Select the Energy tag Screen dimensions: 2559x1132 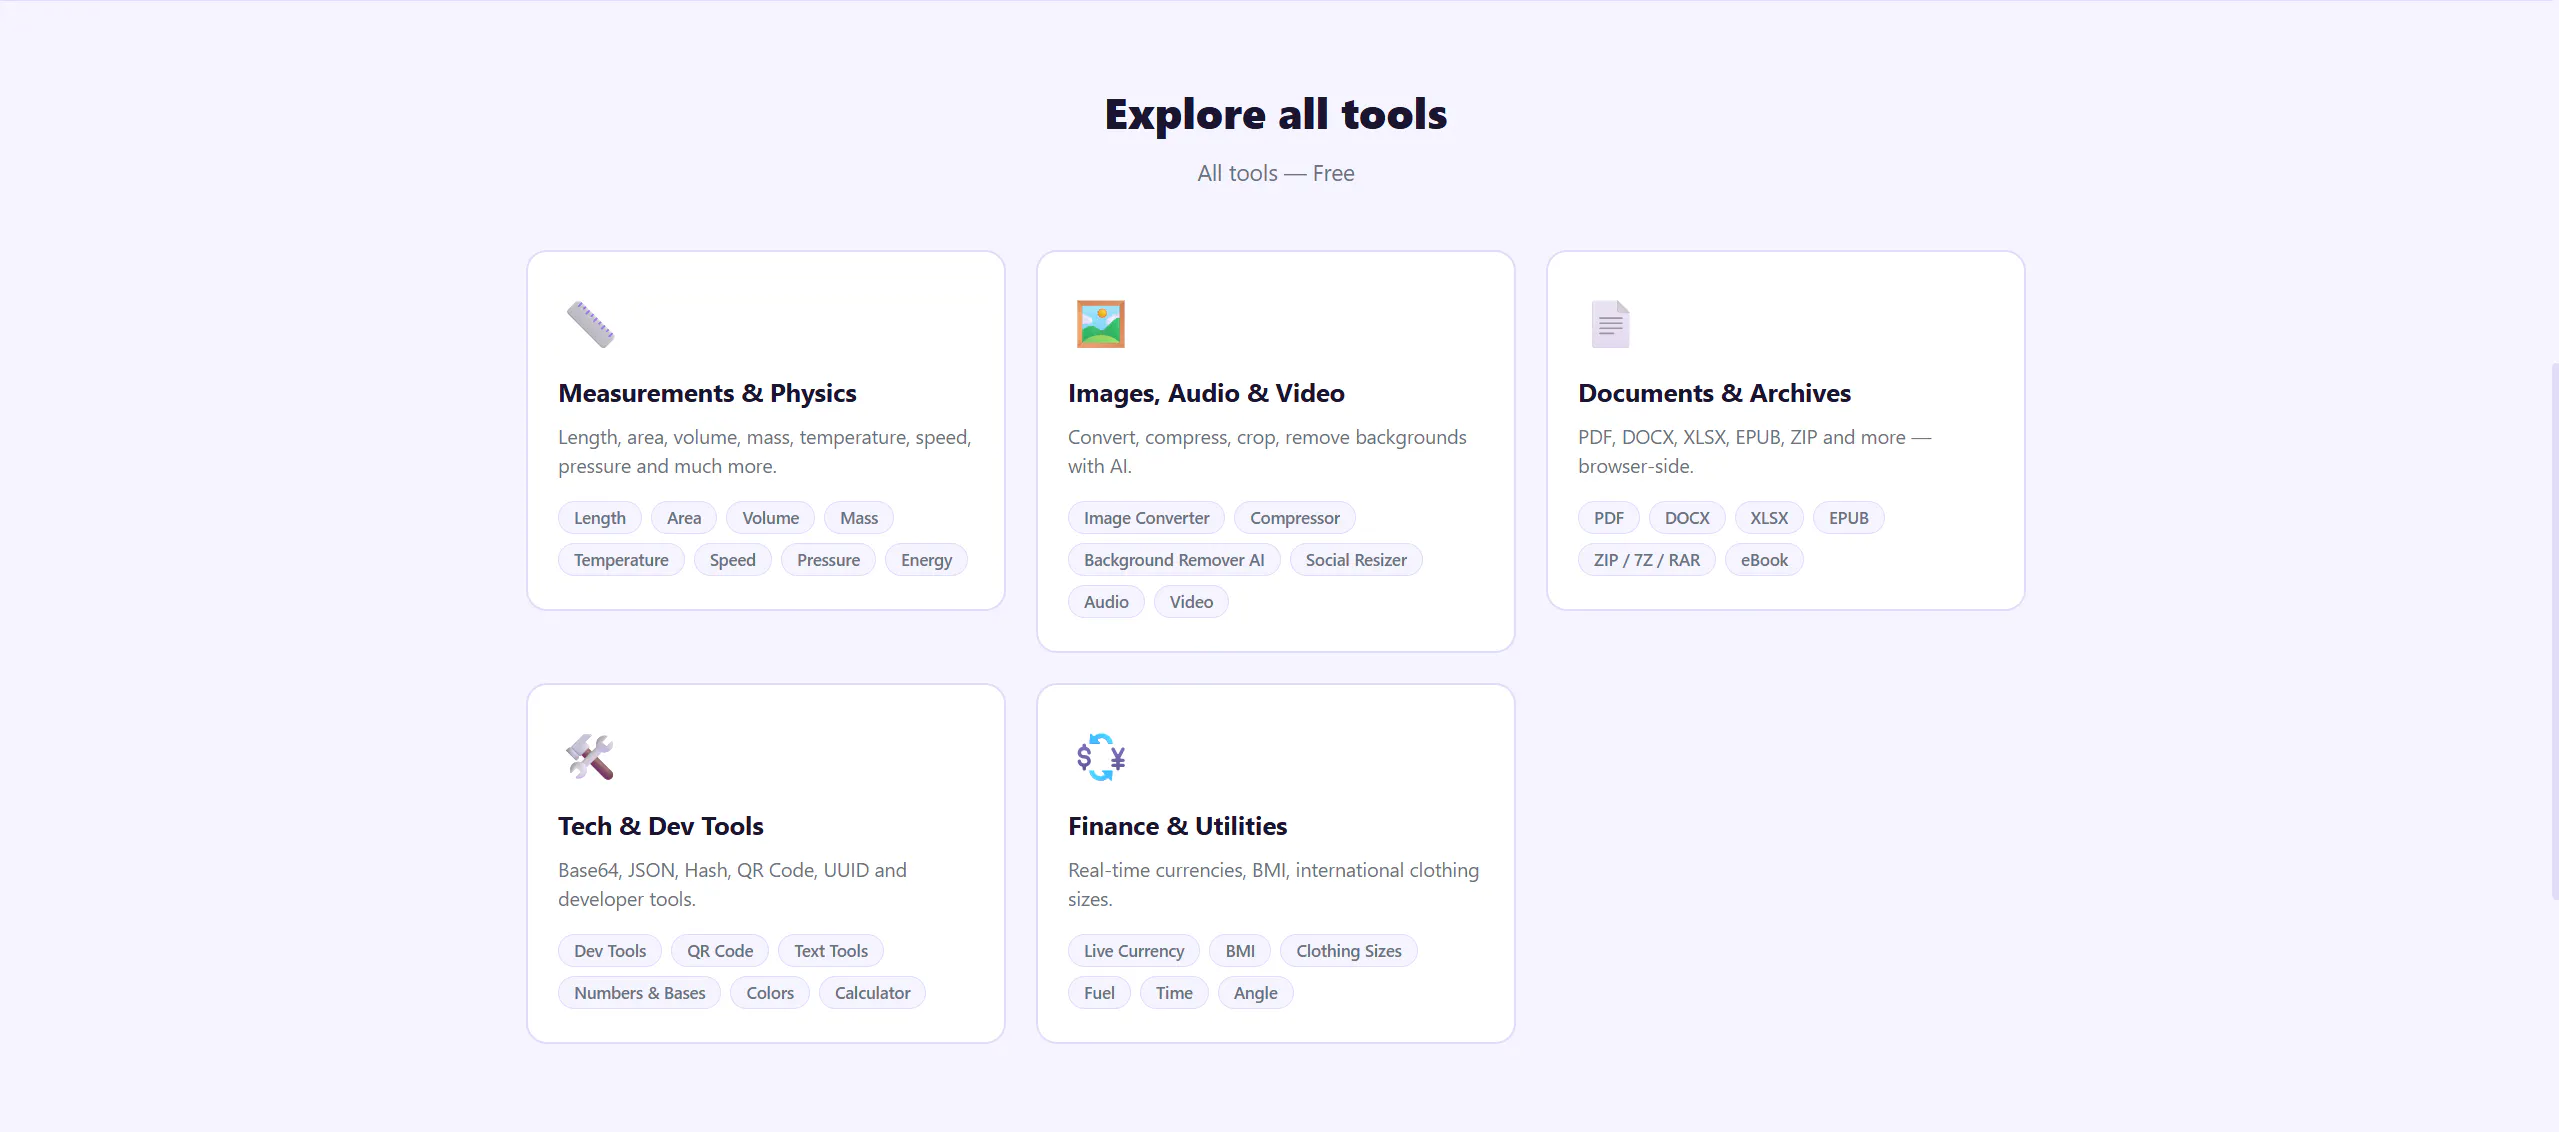[x=926, y=560]
